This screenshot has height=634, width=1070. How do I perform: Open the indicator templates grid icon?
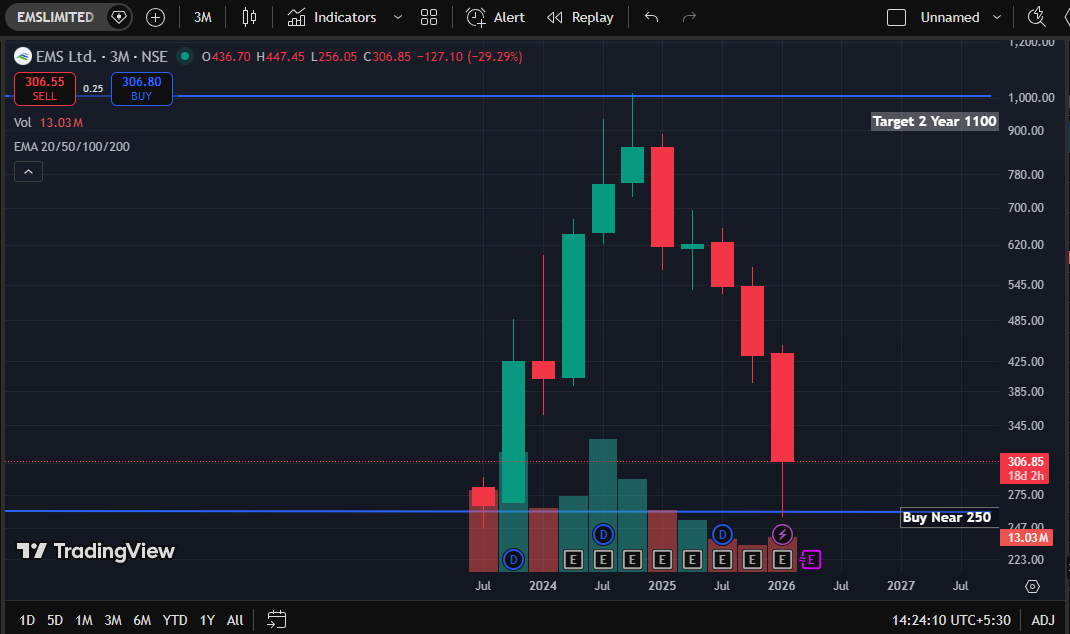coord(429,17)
